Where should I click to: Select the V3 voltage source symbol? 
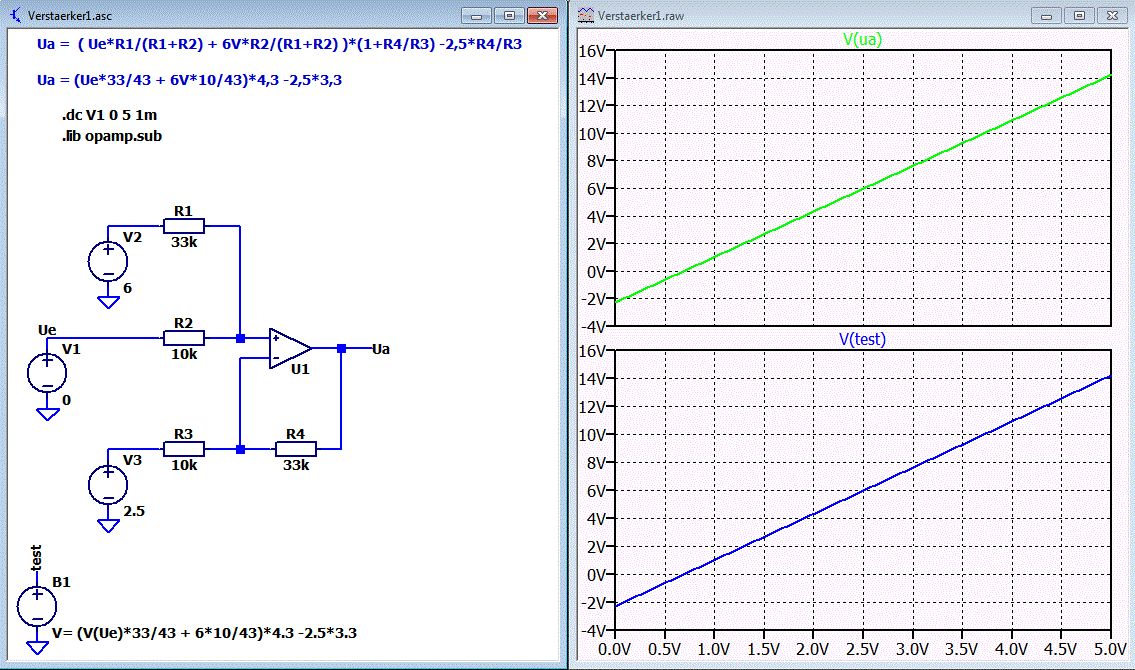(108, 484)
